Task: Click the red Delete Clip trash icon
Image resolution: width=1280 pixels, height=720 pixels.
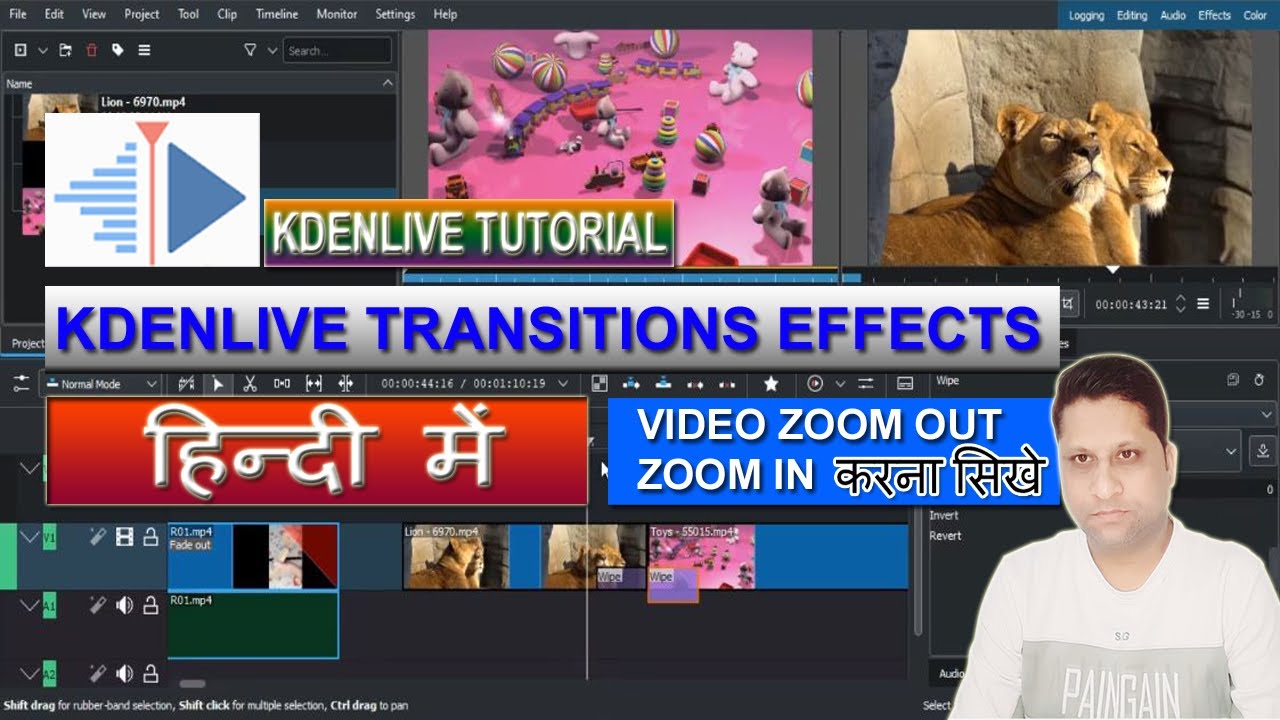Action: [x=92, y=50]
